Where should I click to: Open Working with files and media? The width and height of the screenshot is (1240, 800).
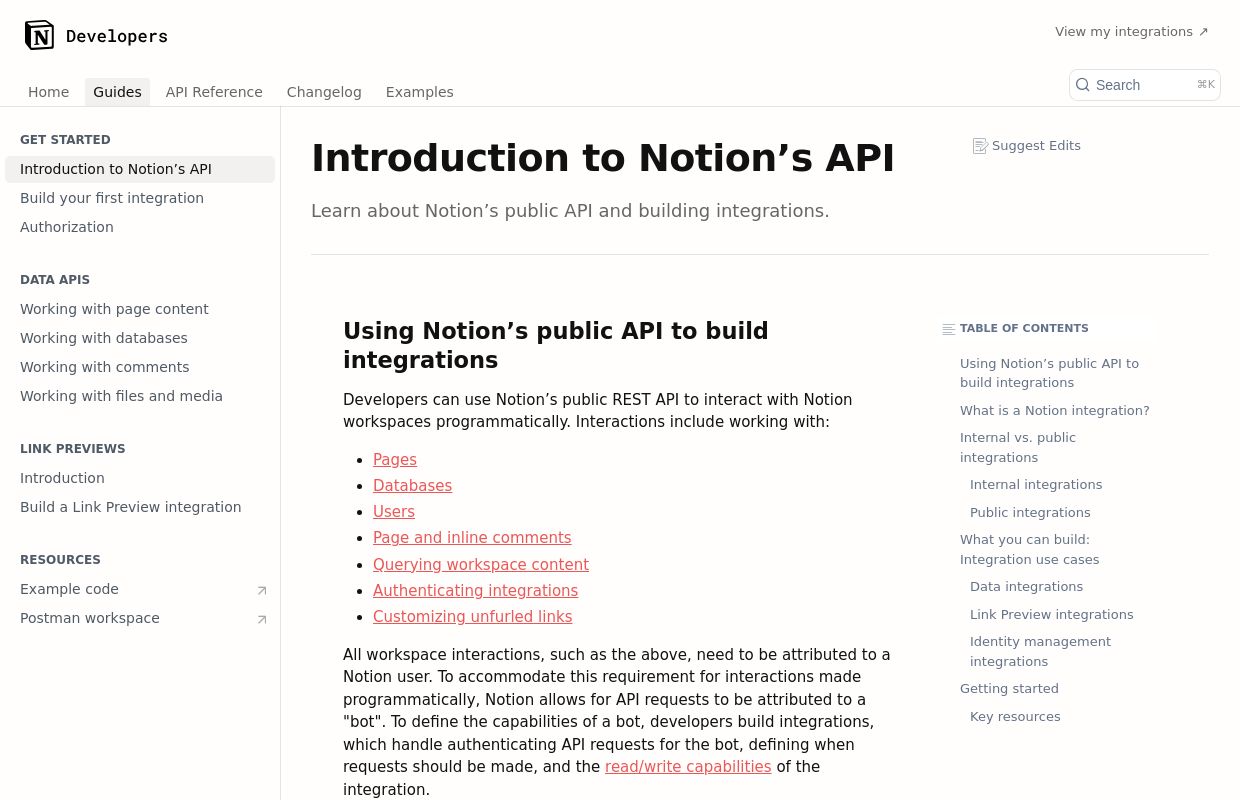pos(140,396)
